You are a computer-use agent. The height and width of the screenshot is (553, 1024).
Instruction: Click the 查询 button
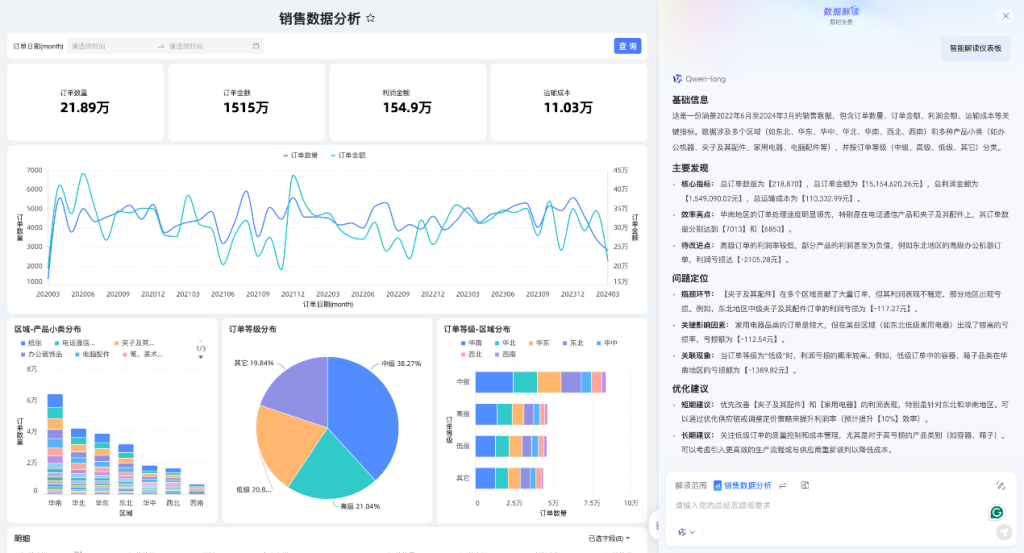click(627, 46)
